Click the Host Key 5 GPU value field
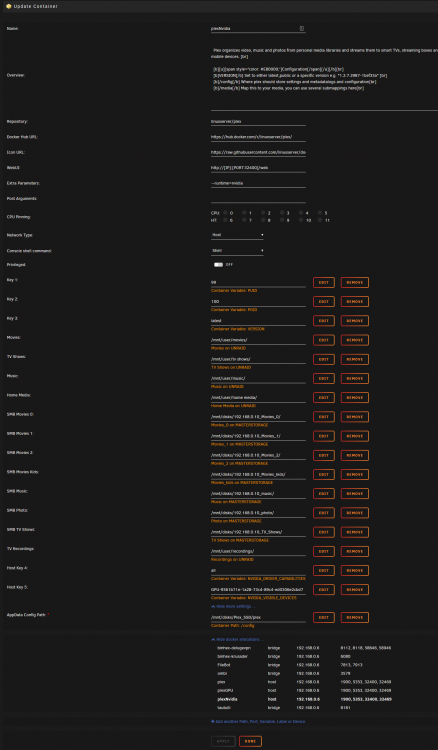Image resolution: width=438 pixels, height=750 pixels. coord(258,589)
